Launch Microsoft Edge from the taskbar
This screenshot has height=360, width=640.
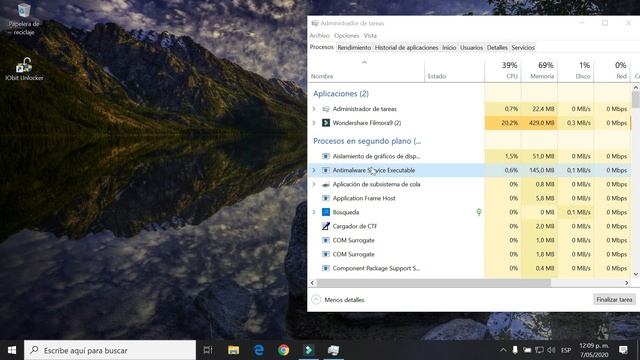(259, 350)
